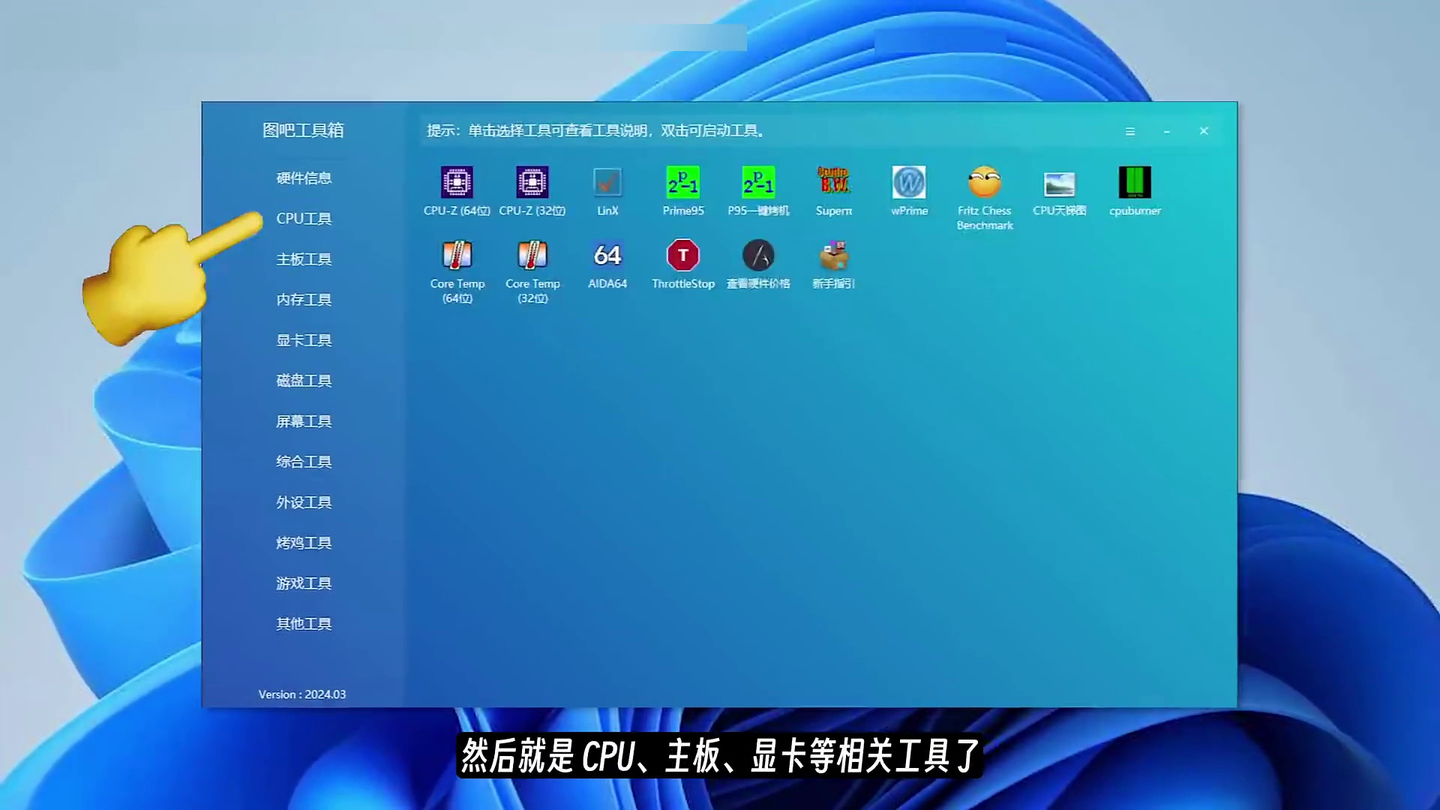This screenshot has width=1440, height=810.
Task: Choose the AIDA64 tool icon
Action: pos(608,256)
